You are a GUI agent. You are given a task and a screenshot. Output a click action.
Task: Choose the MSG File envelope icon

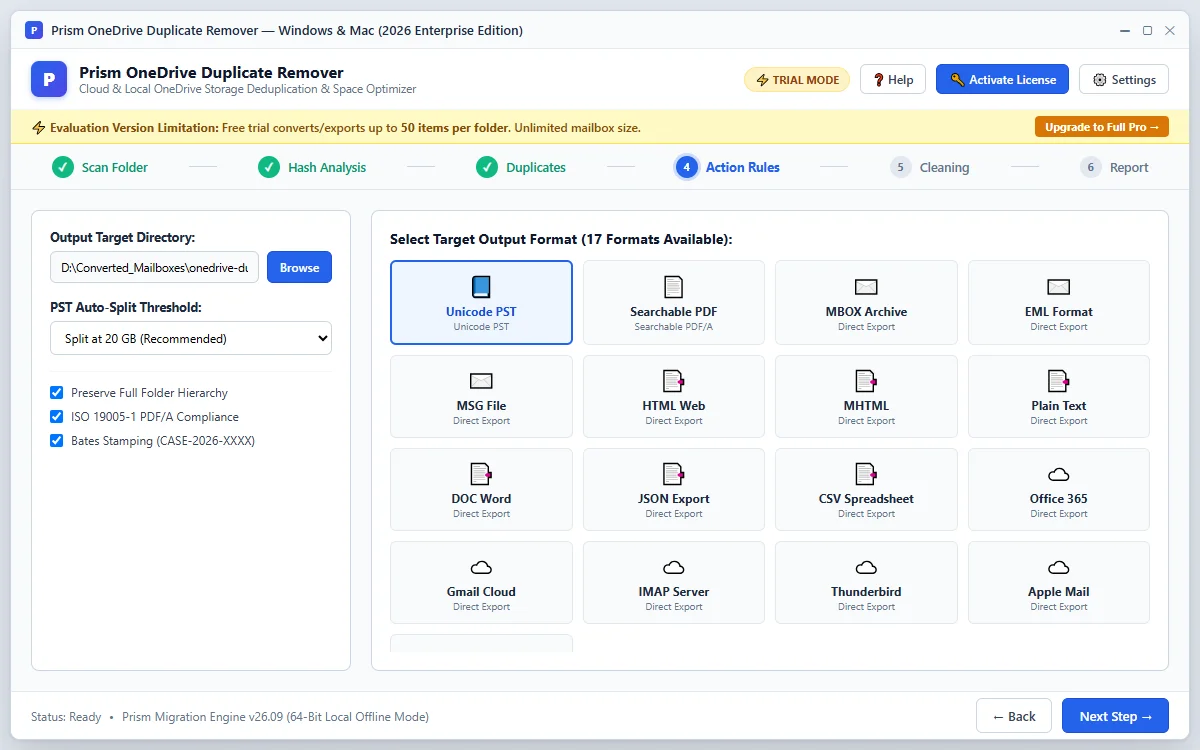[481, 381]
